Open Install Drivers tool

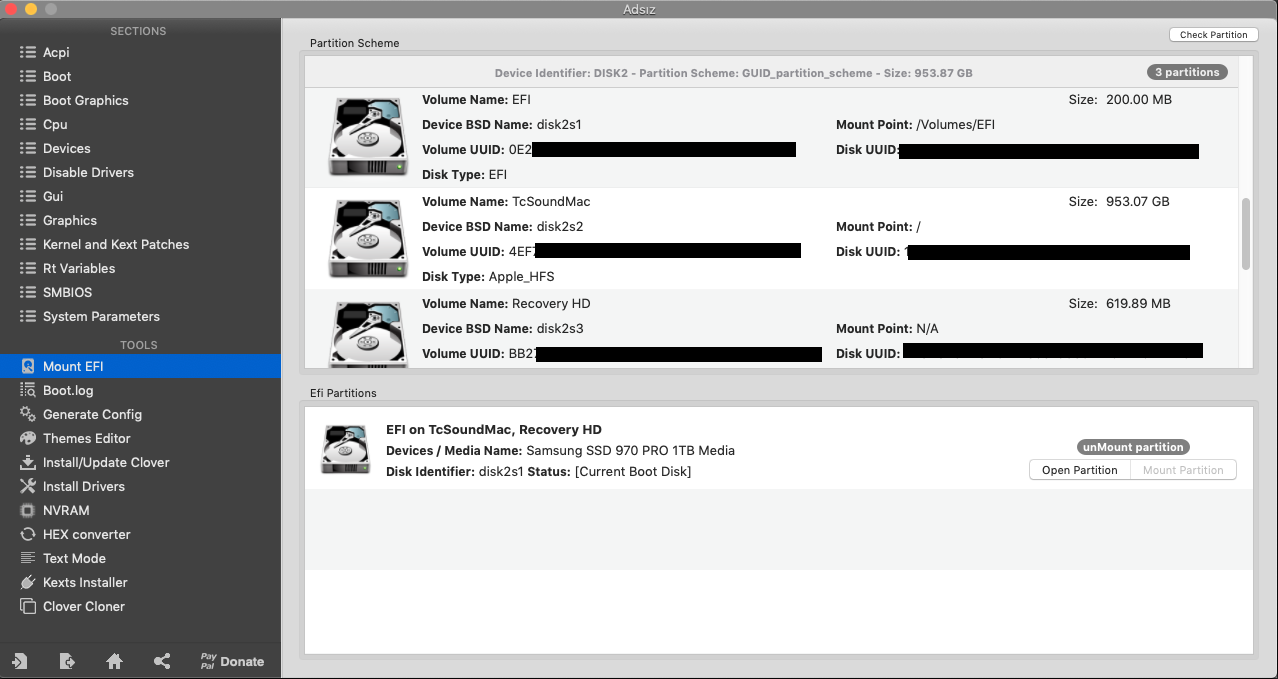tap(84, 486)
